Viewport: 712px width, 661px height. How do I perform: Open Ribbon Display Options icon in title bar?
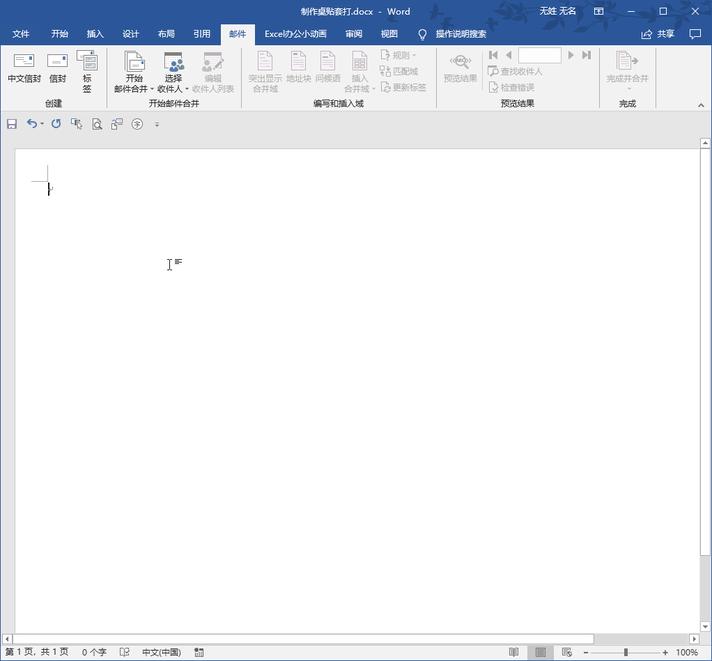click(x=599, y=11)
